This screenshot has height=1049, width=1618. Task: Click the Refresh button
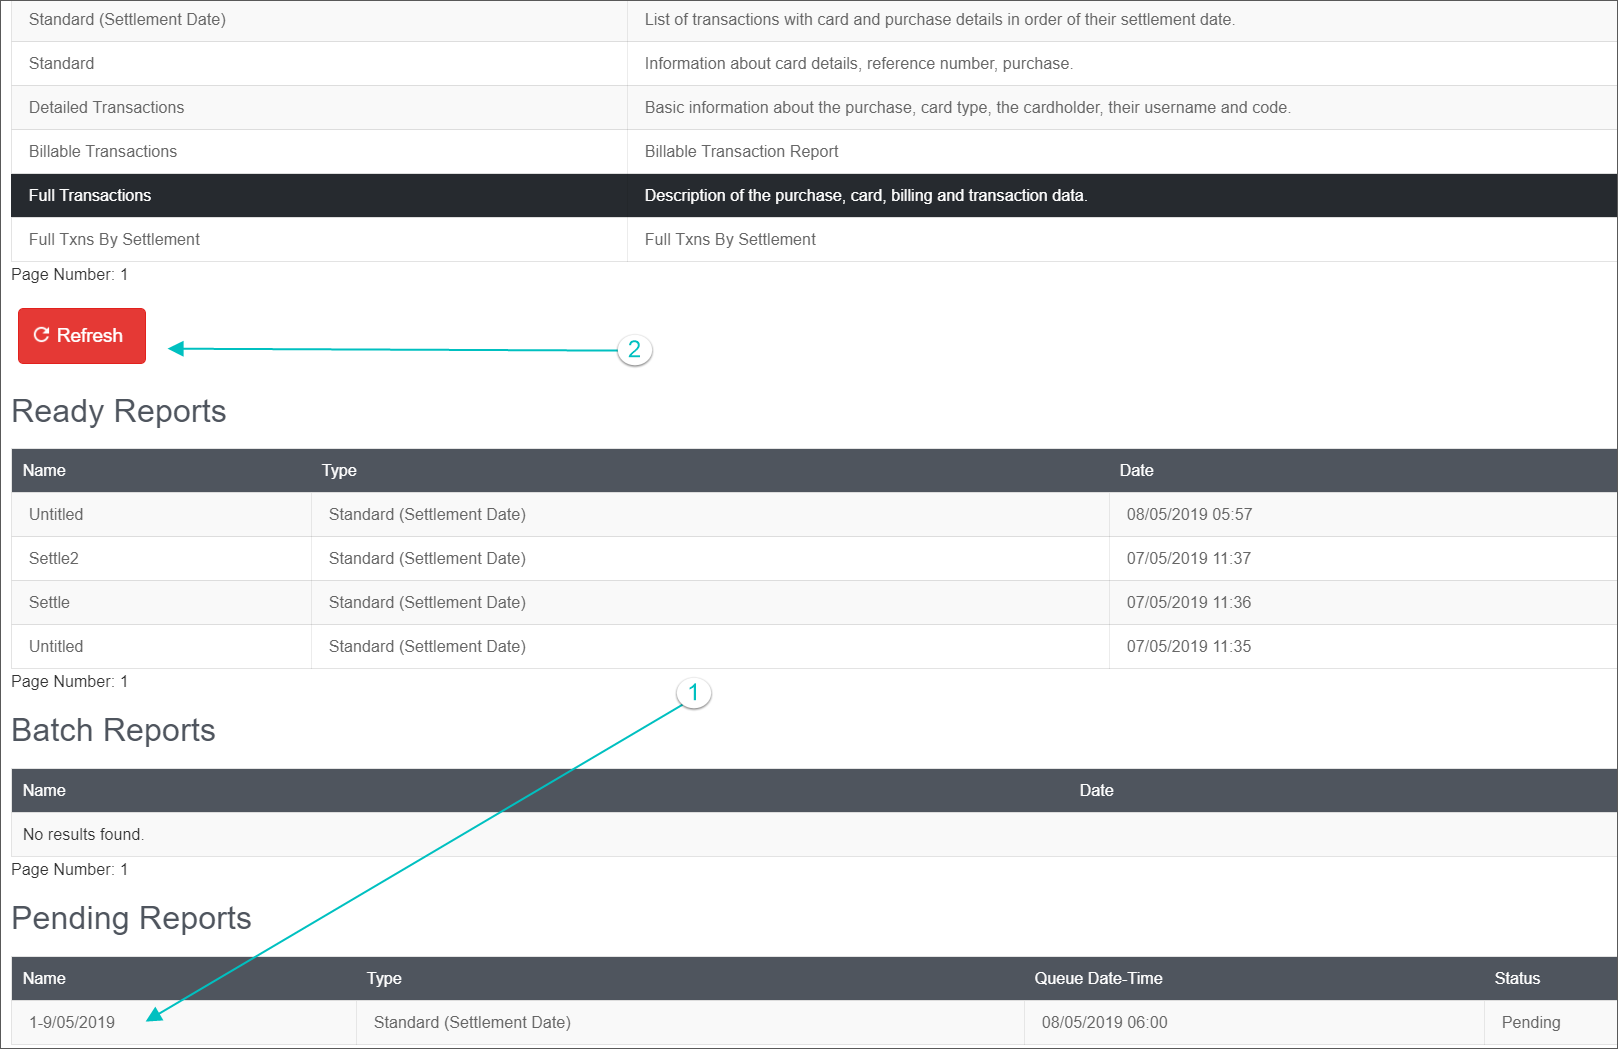pyautogui.click(x=81, y=336)
